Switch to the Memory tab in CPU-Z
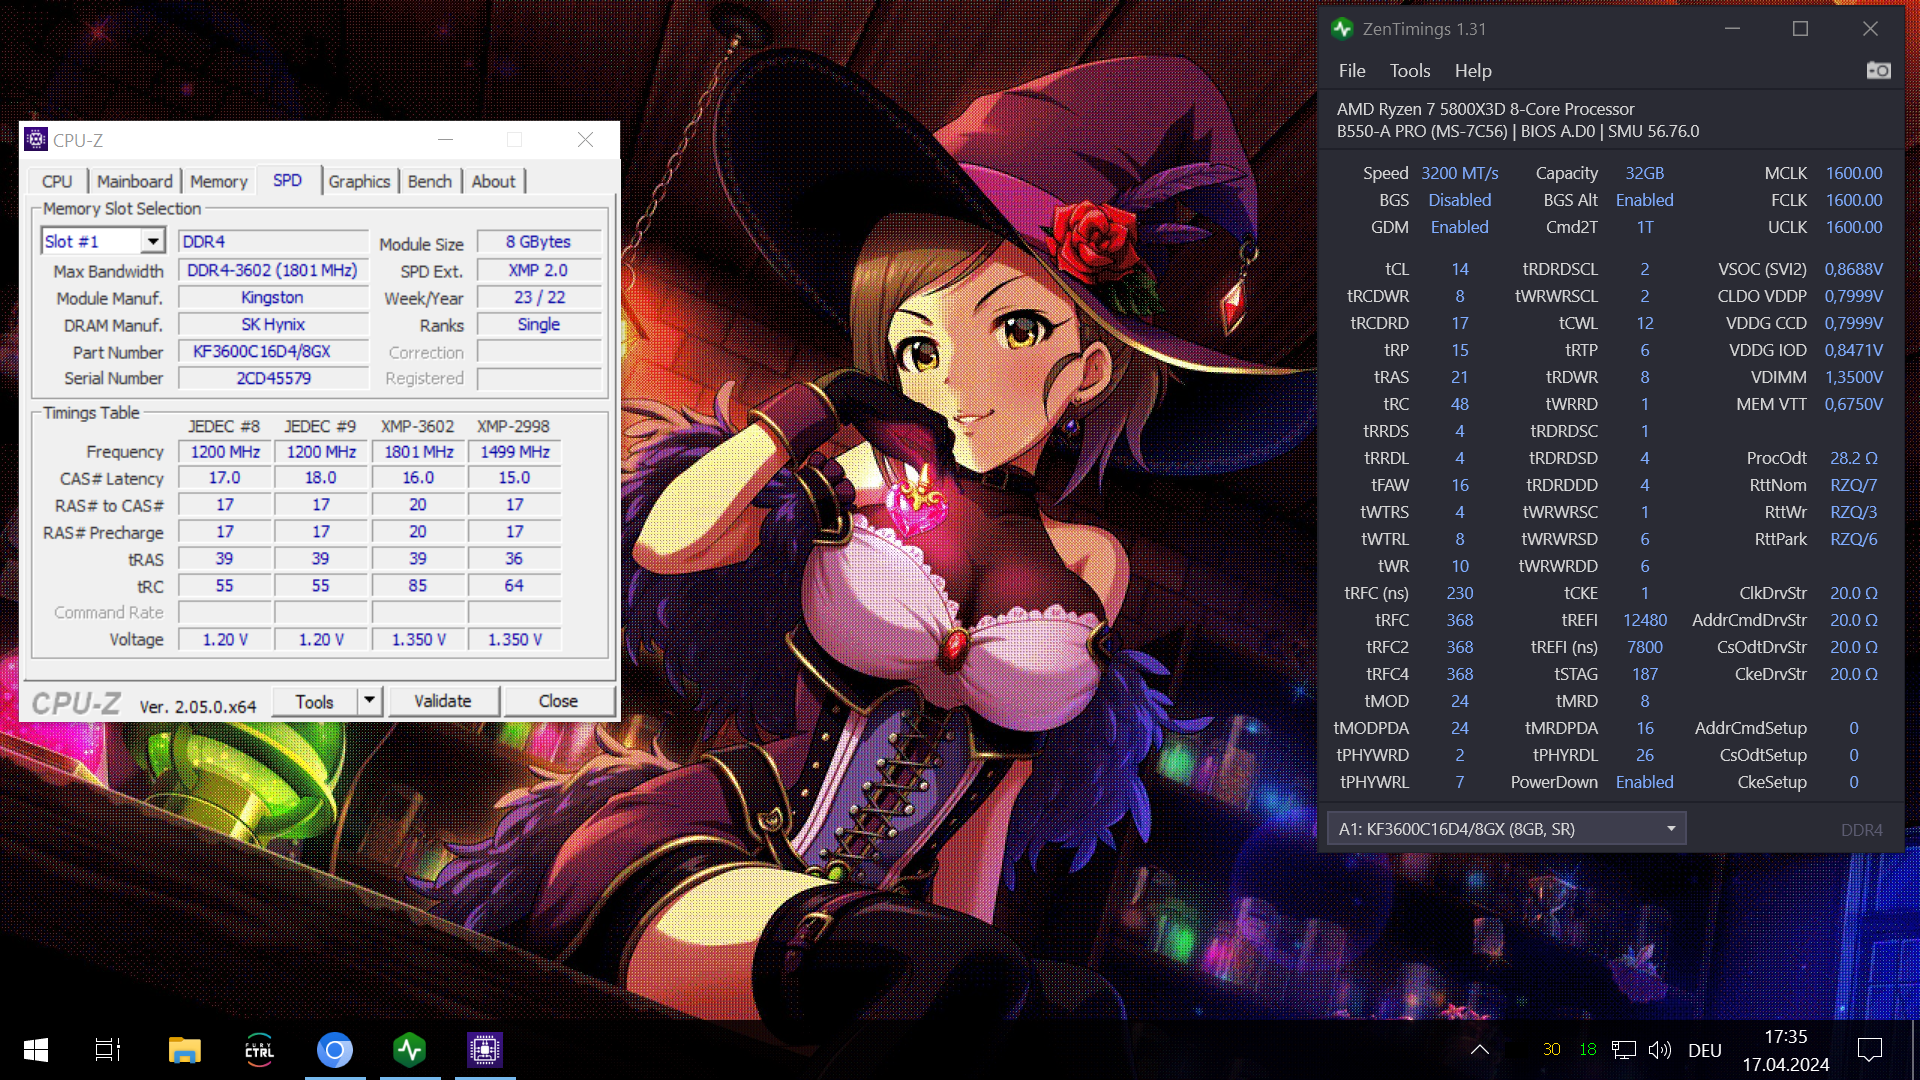1920x1080 pixels. tap(218, 181)
